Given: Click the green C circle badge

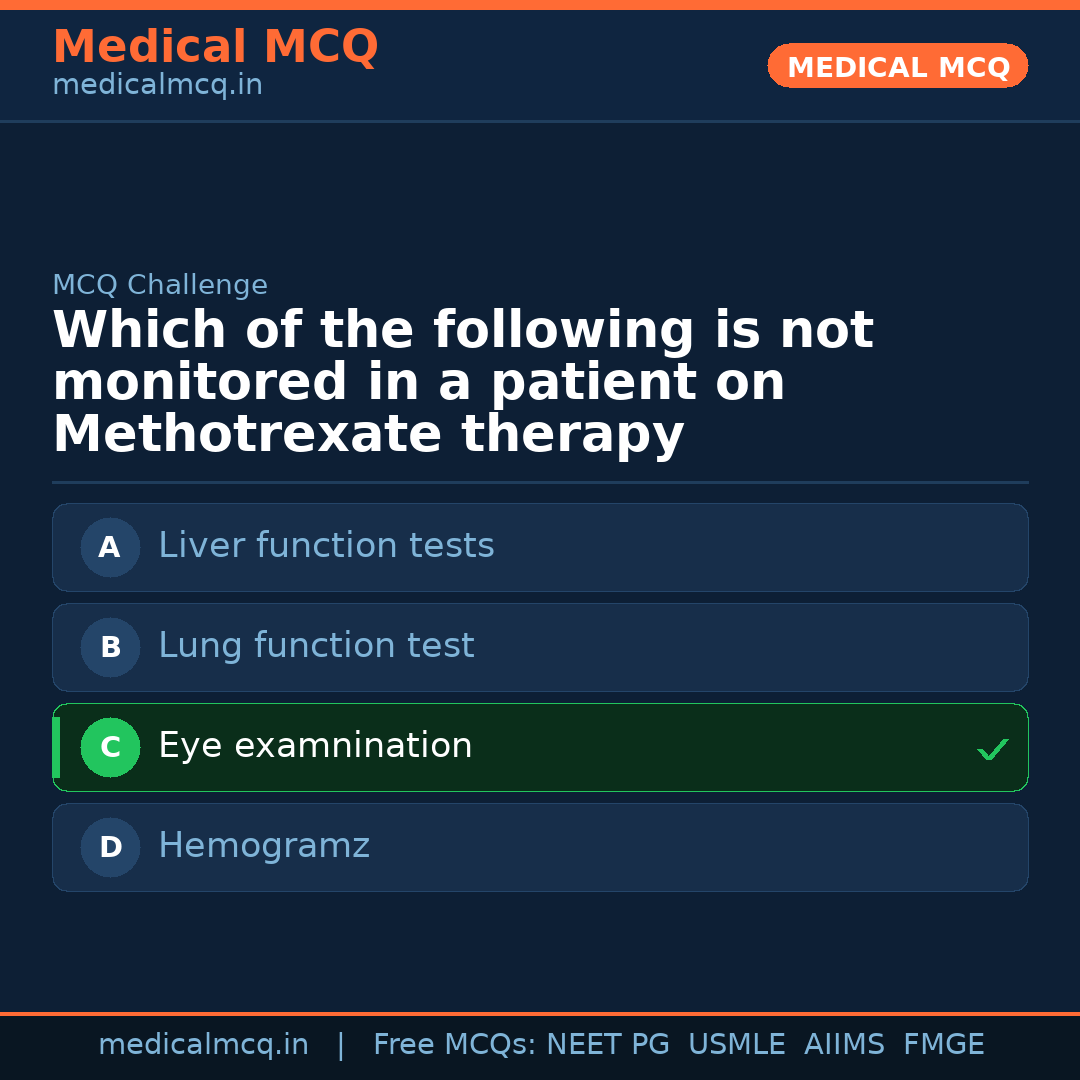Looking at the screenshot, I should click(x=110, y=747).
